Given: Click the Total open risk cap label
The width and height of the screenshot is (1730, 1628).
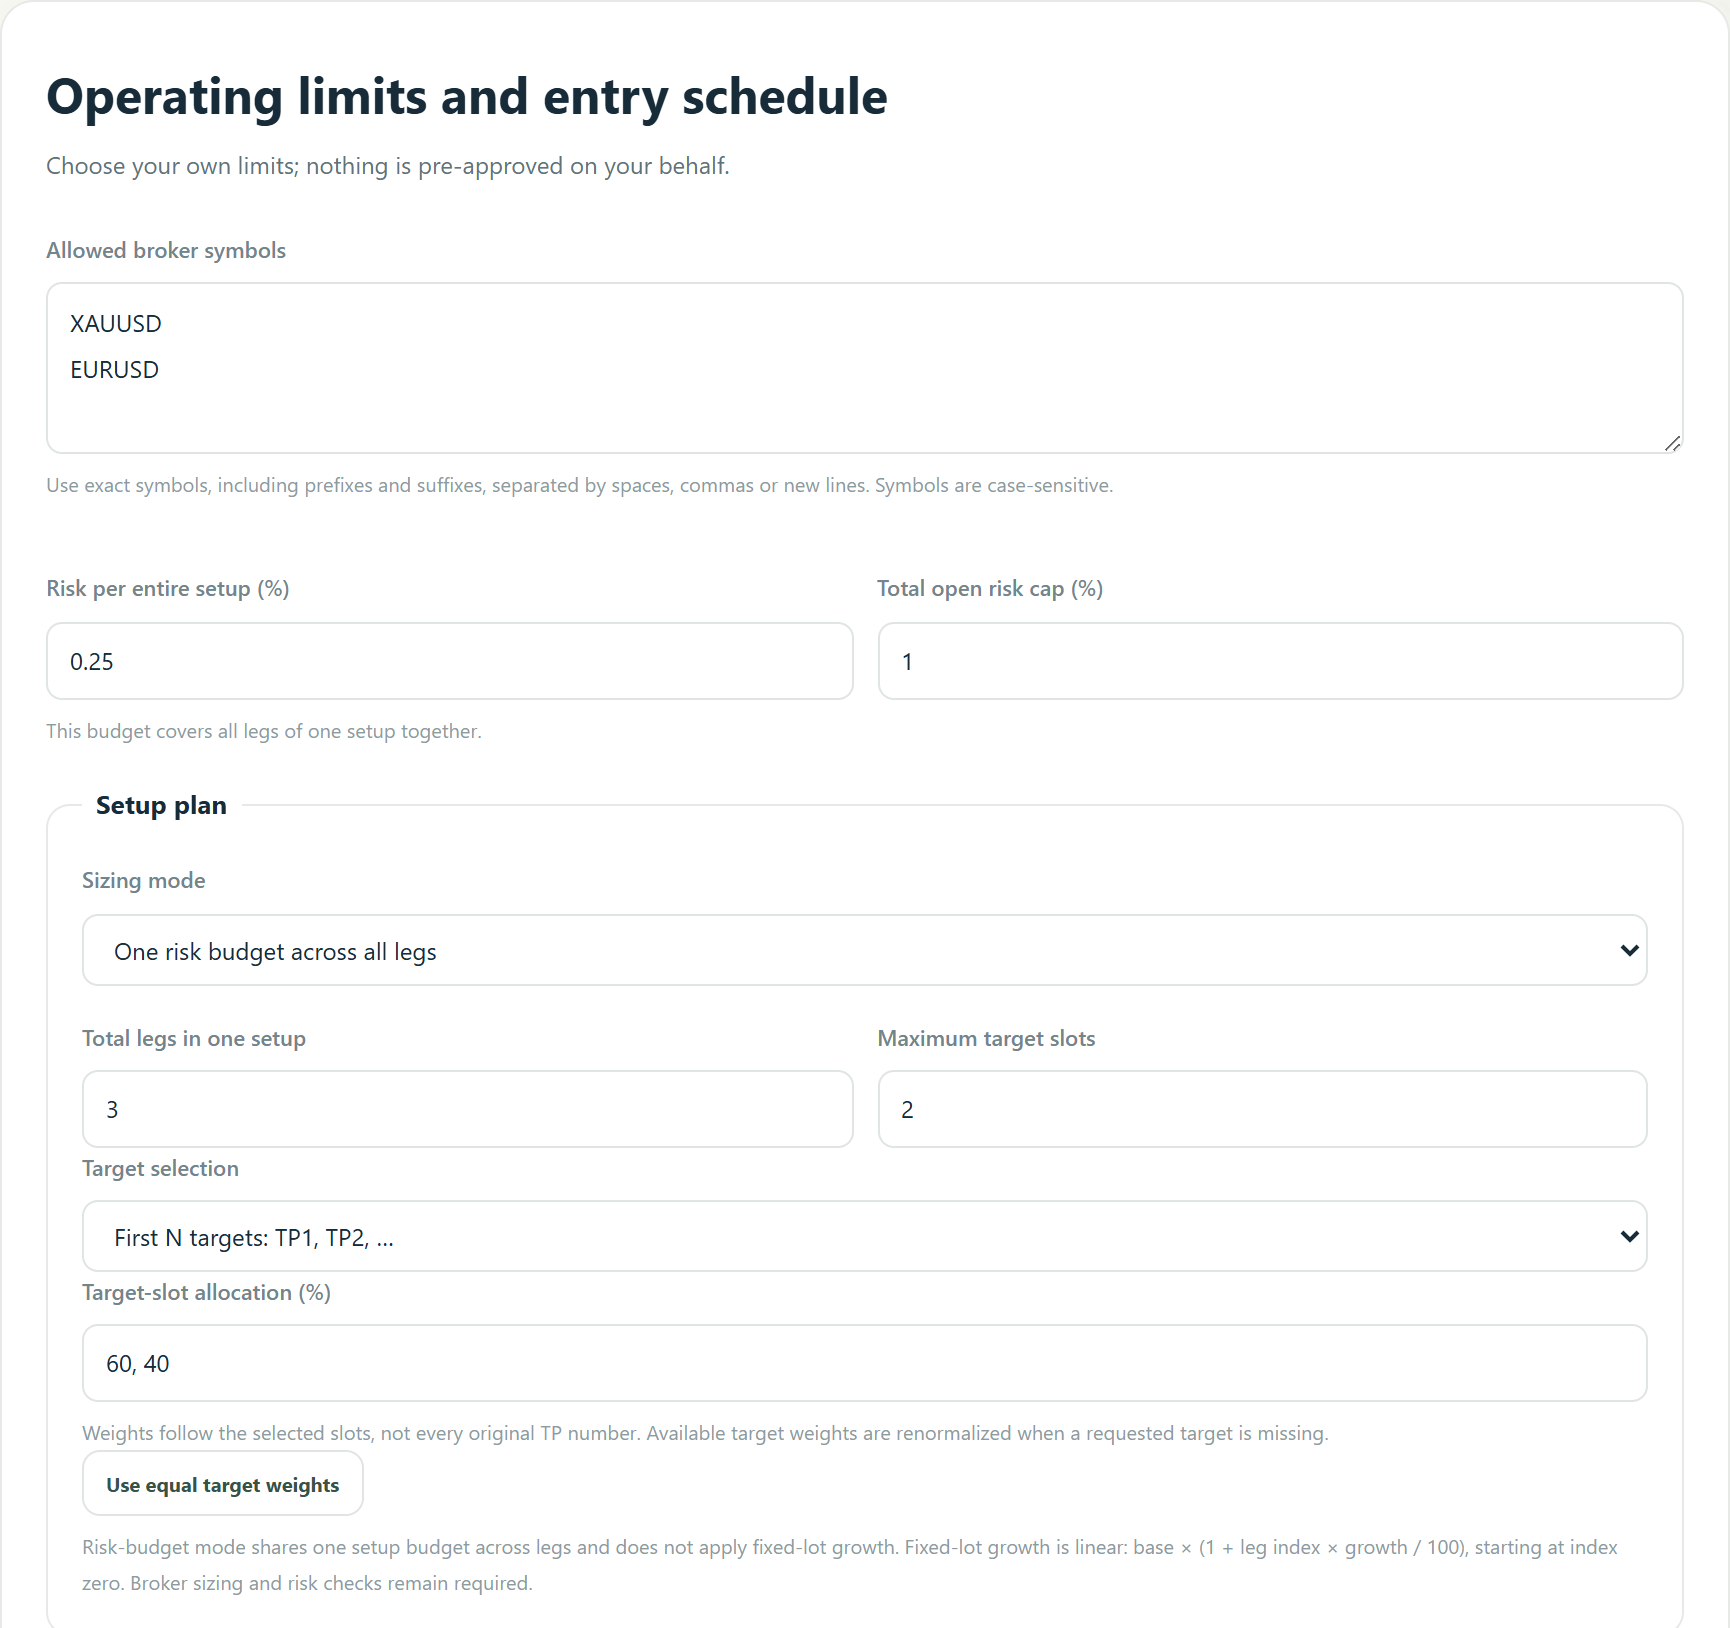Looking at the screenshot, I should 990,588.
